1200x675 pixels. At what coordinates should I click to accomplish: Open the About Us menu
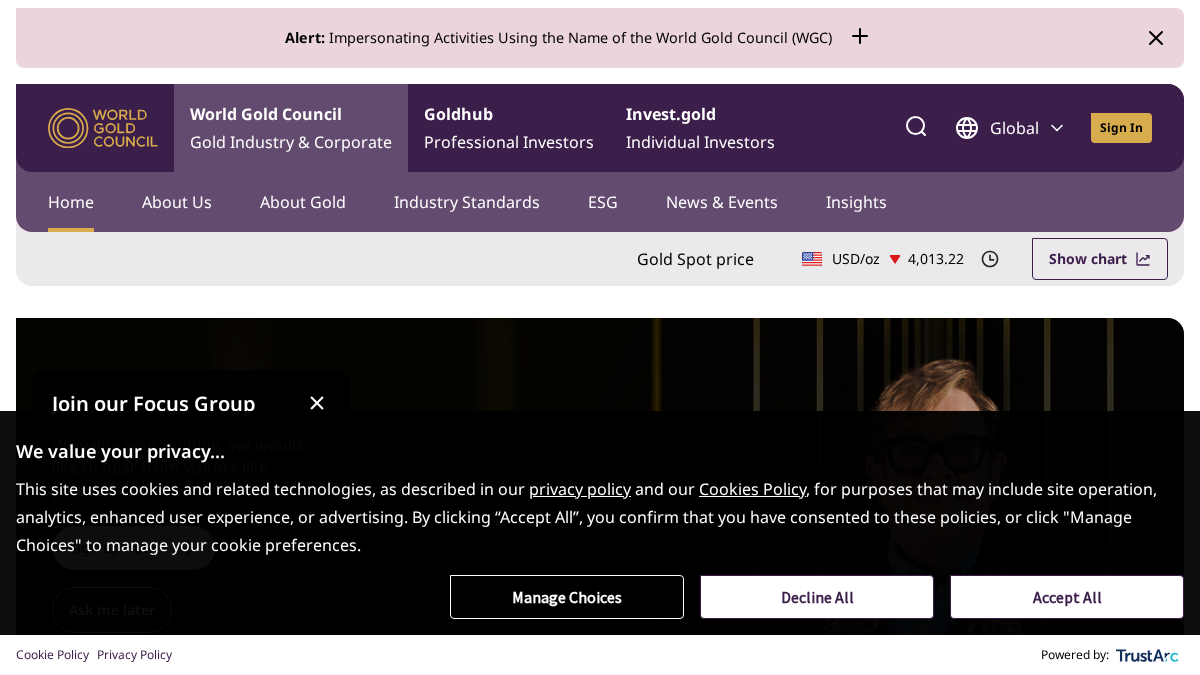pyautogui.click(x=177, y=202)
